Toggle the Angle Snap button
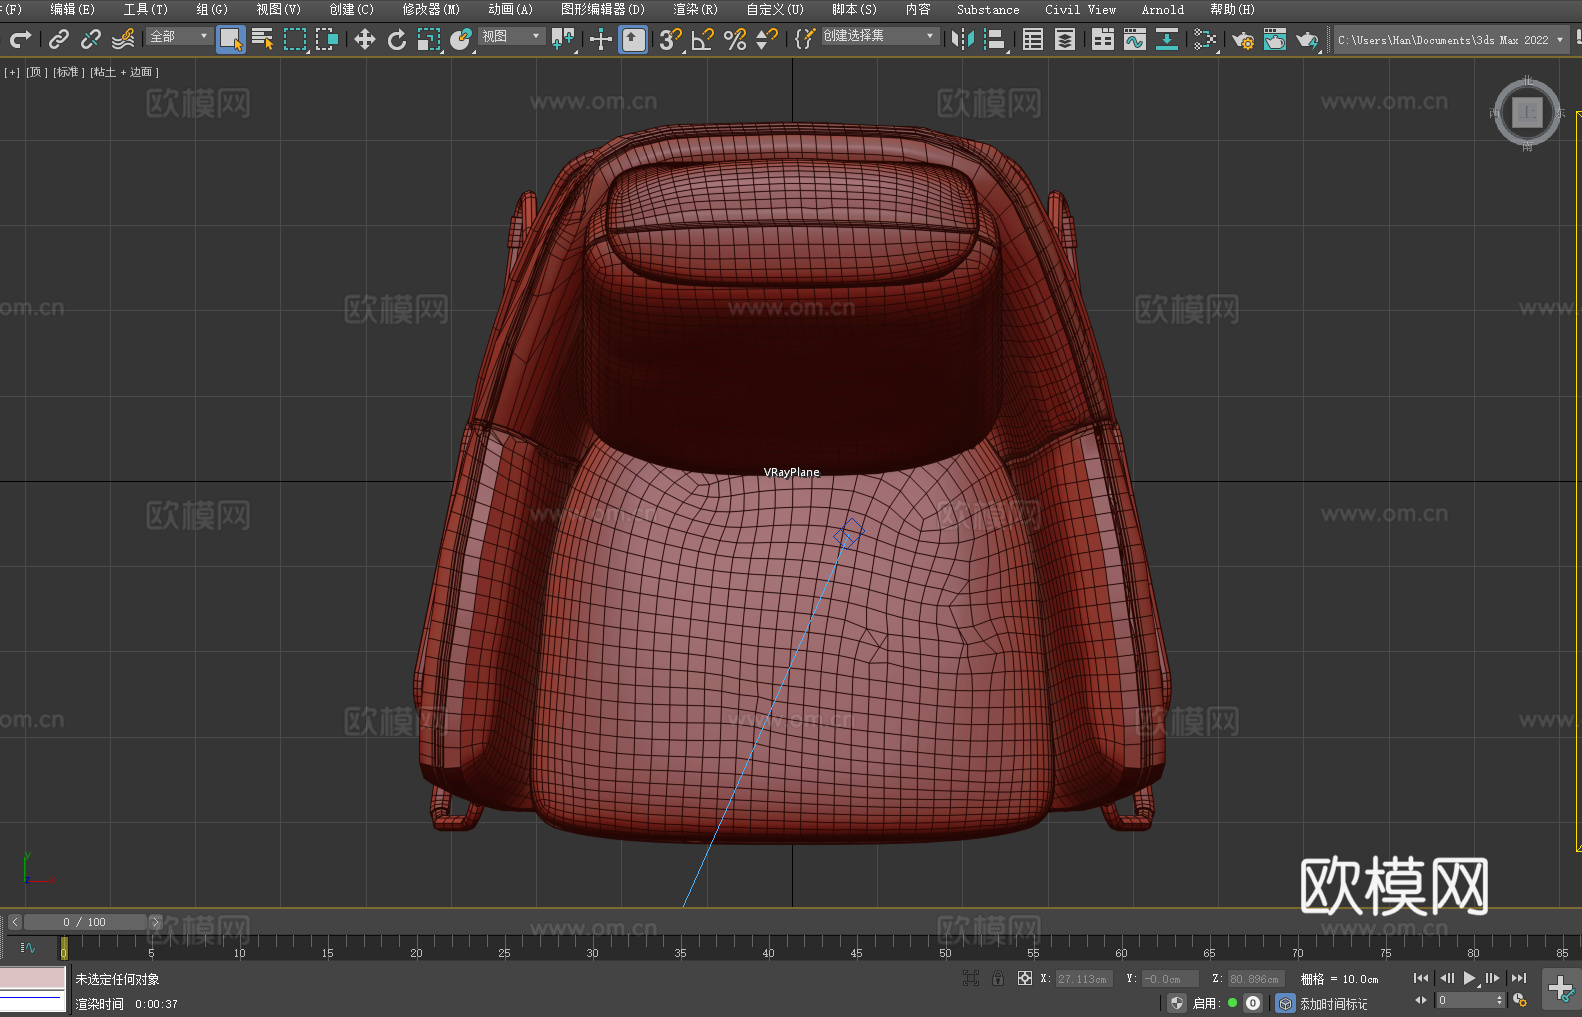Image resolution: width=1582 pixels, height=1017 pixels. click(703, 39)
